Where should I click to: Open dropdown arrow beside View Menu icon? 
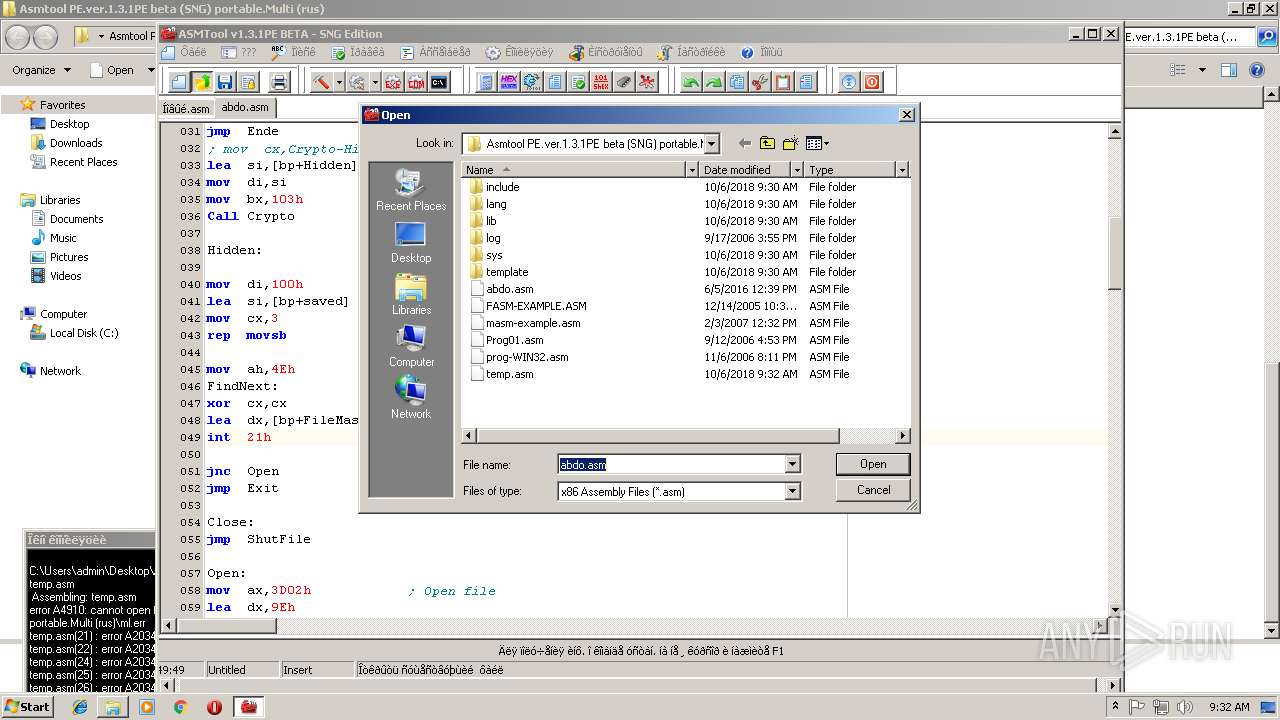(826, 143)
